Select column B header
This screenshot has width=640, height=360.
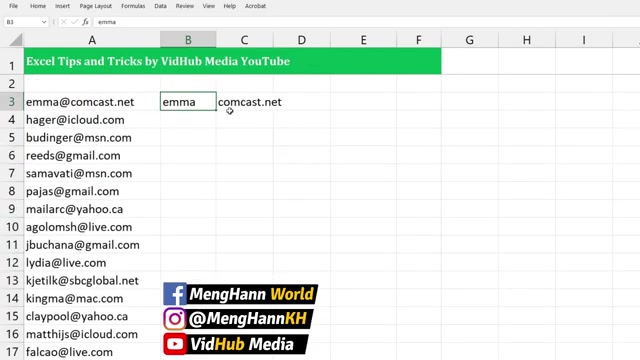(x=188, y=40)
